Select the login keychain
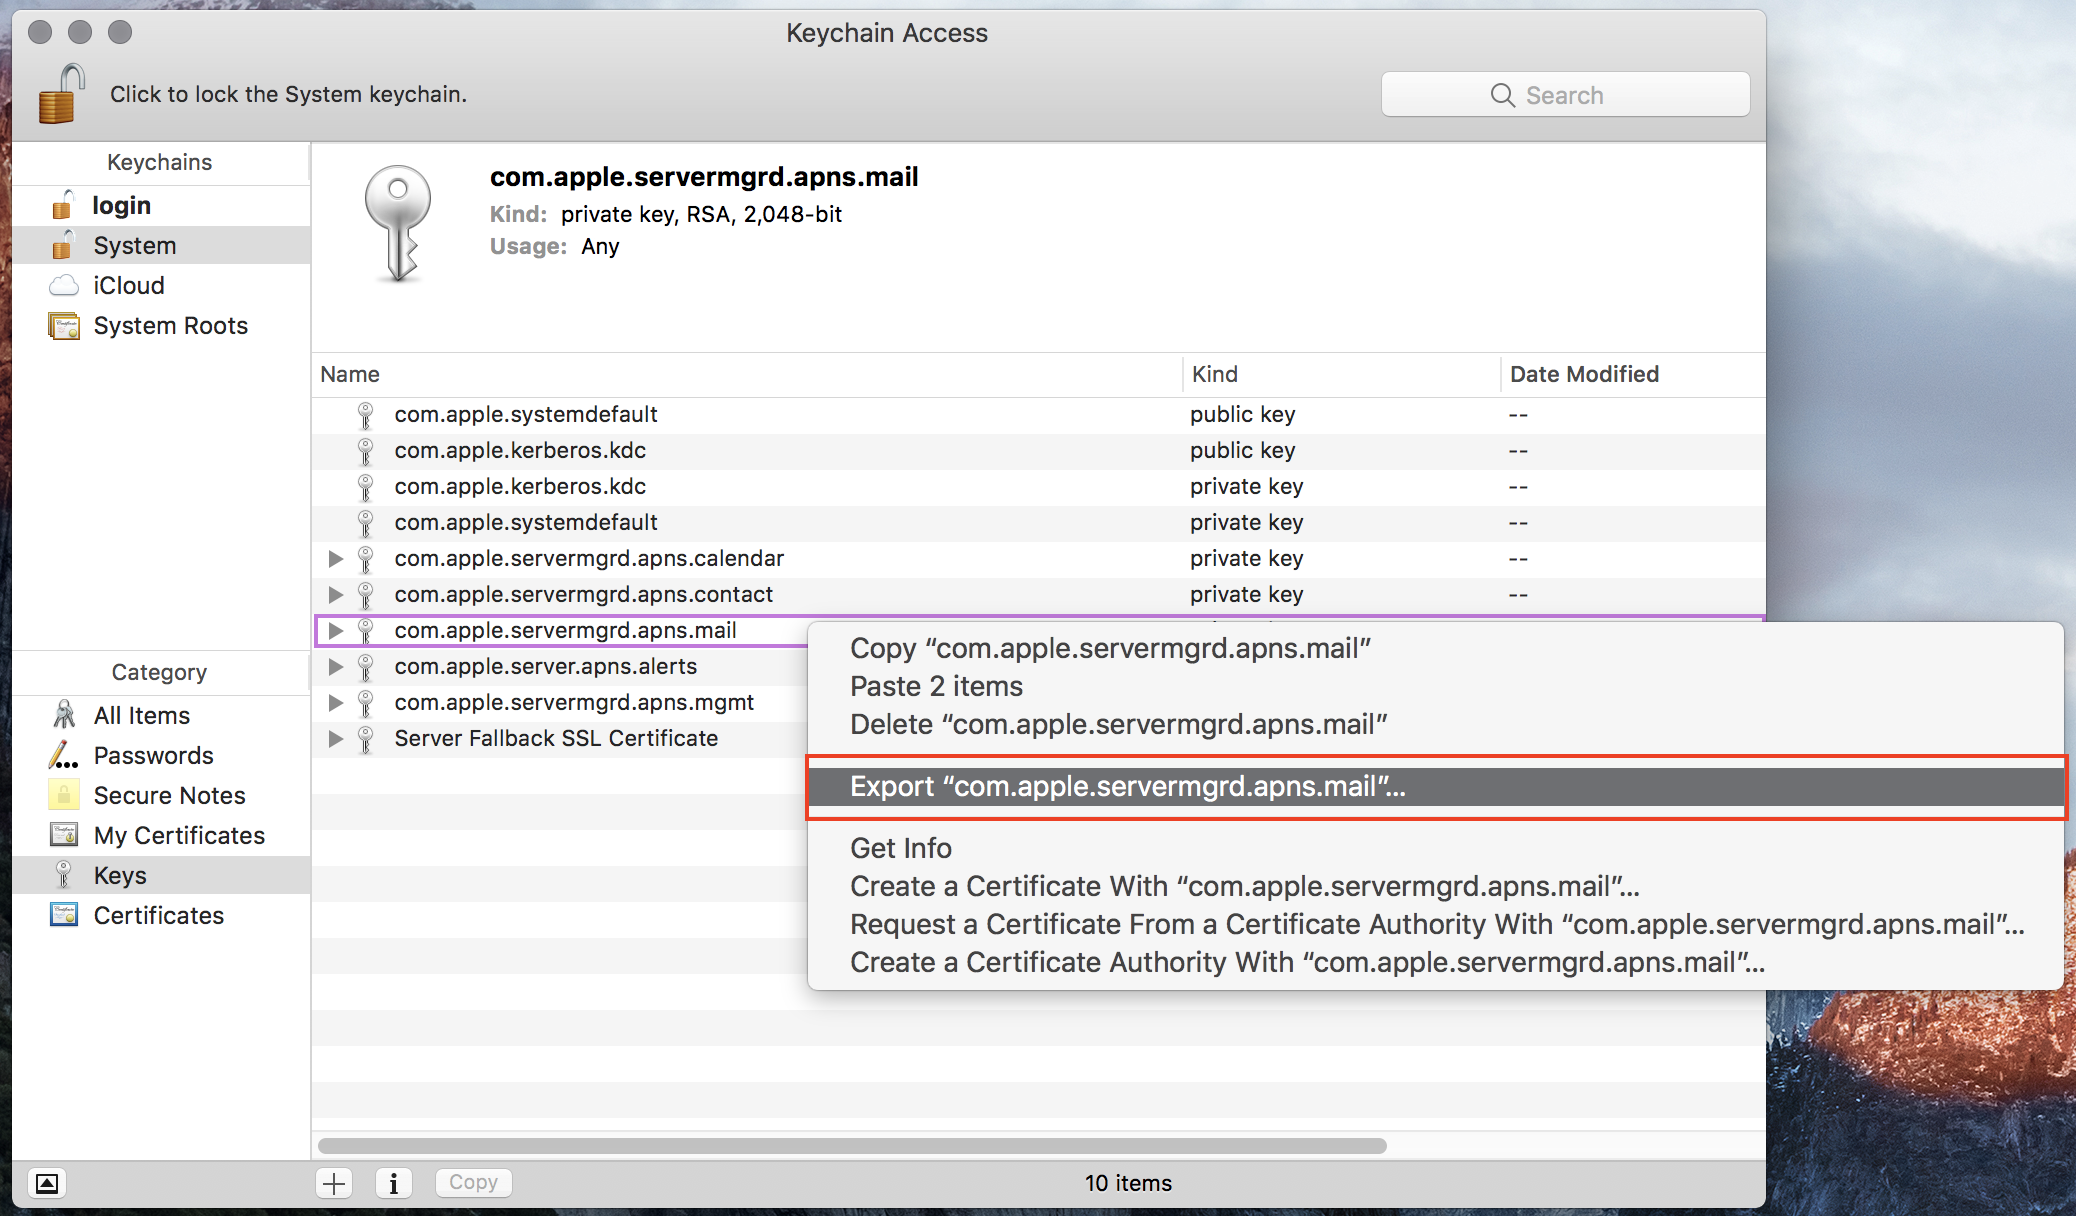 pos(121,206)
